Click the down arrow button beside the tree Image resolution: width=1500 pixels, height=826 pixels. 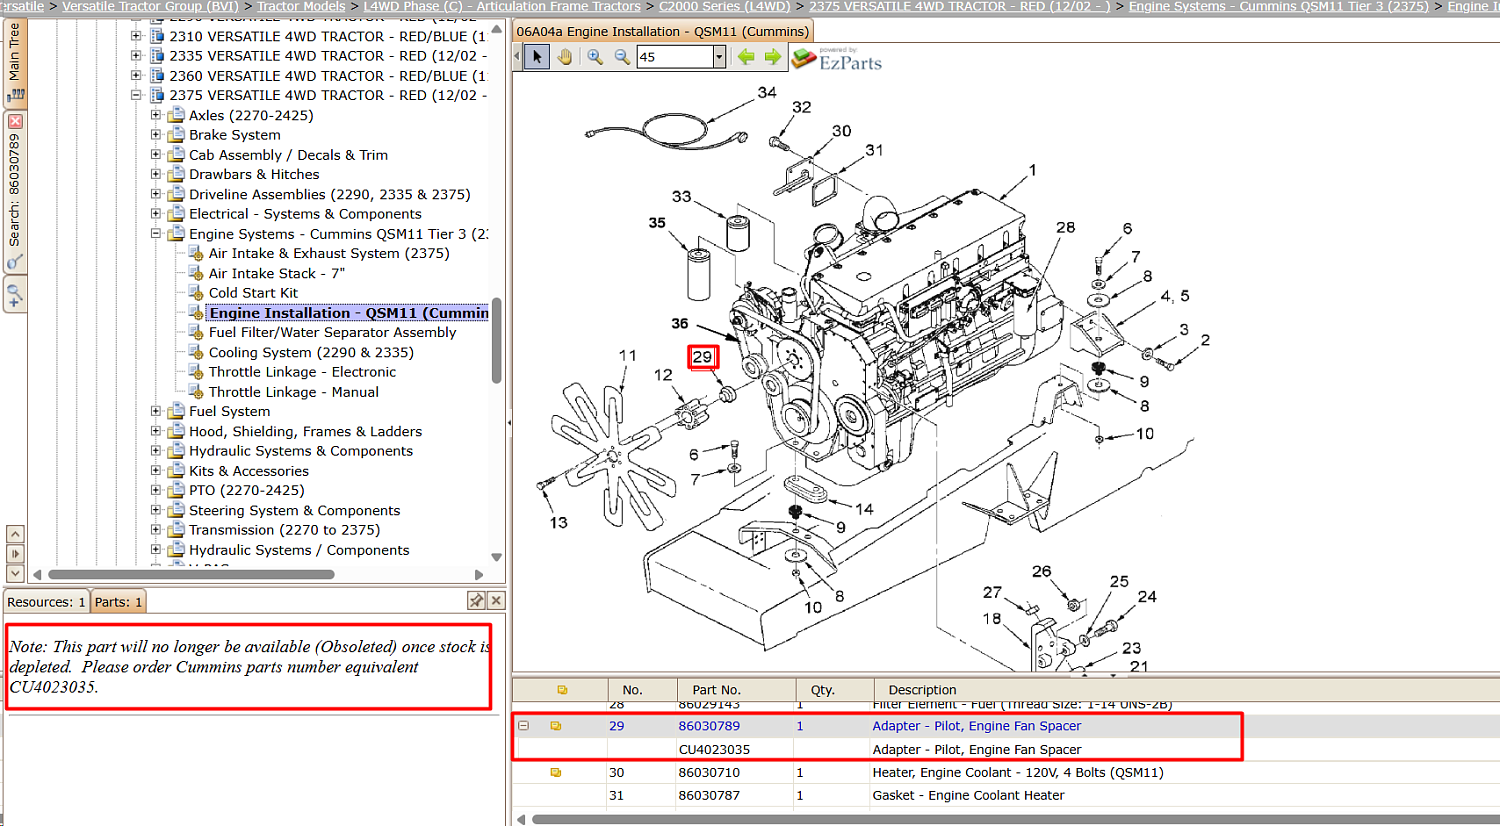tap(15, 573)
